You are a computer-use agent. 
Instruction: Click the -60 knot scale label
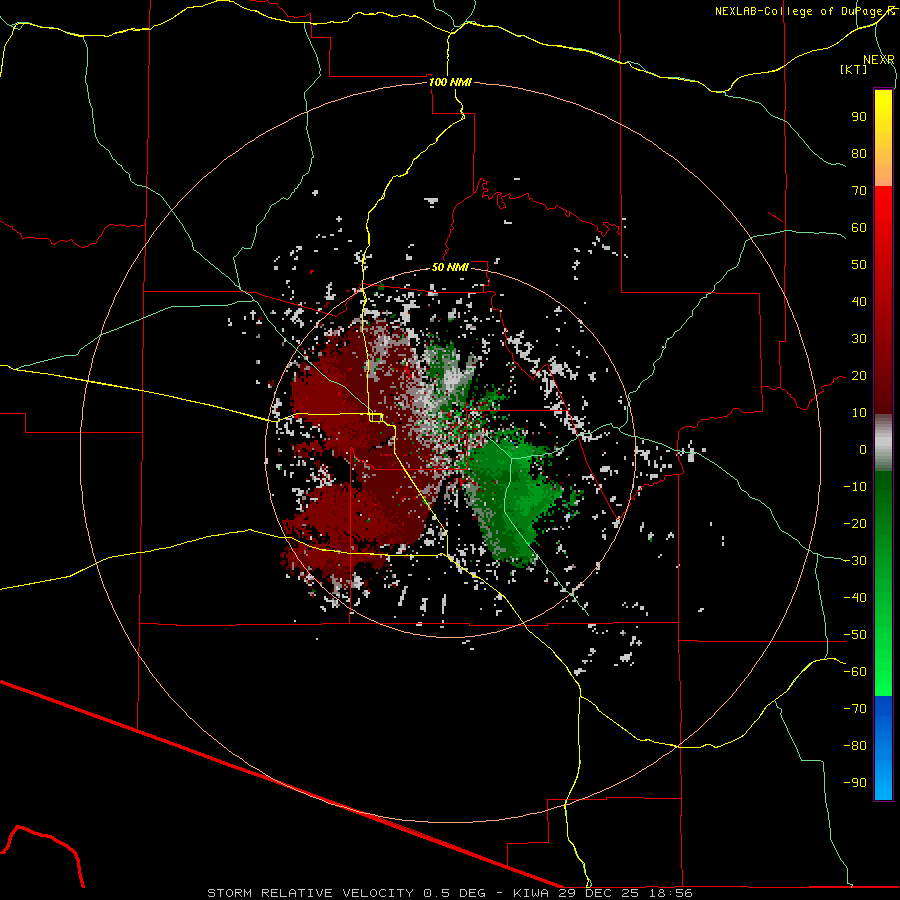855,672
